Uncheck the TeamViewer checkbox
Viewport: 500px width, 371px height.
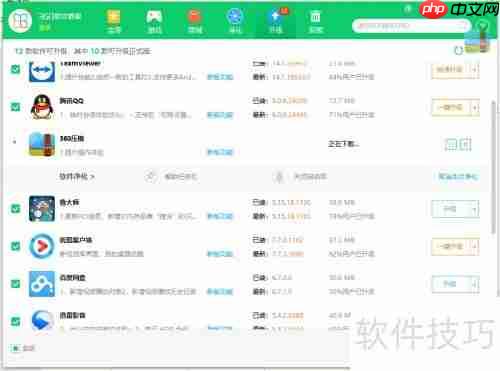click(x=15, y=69)
